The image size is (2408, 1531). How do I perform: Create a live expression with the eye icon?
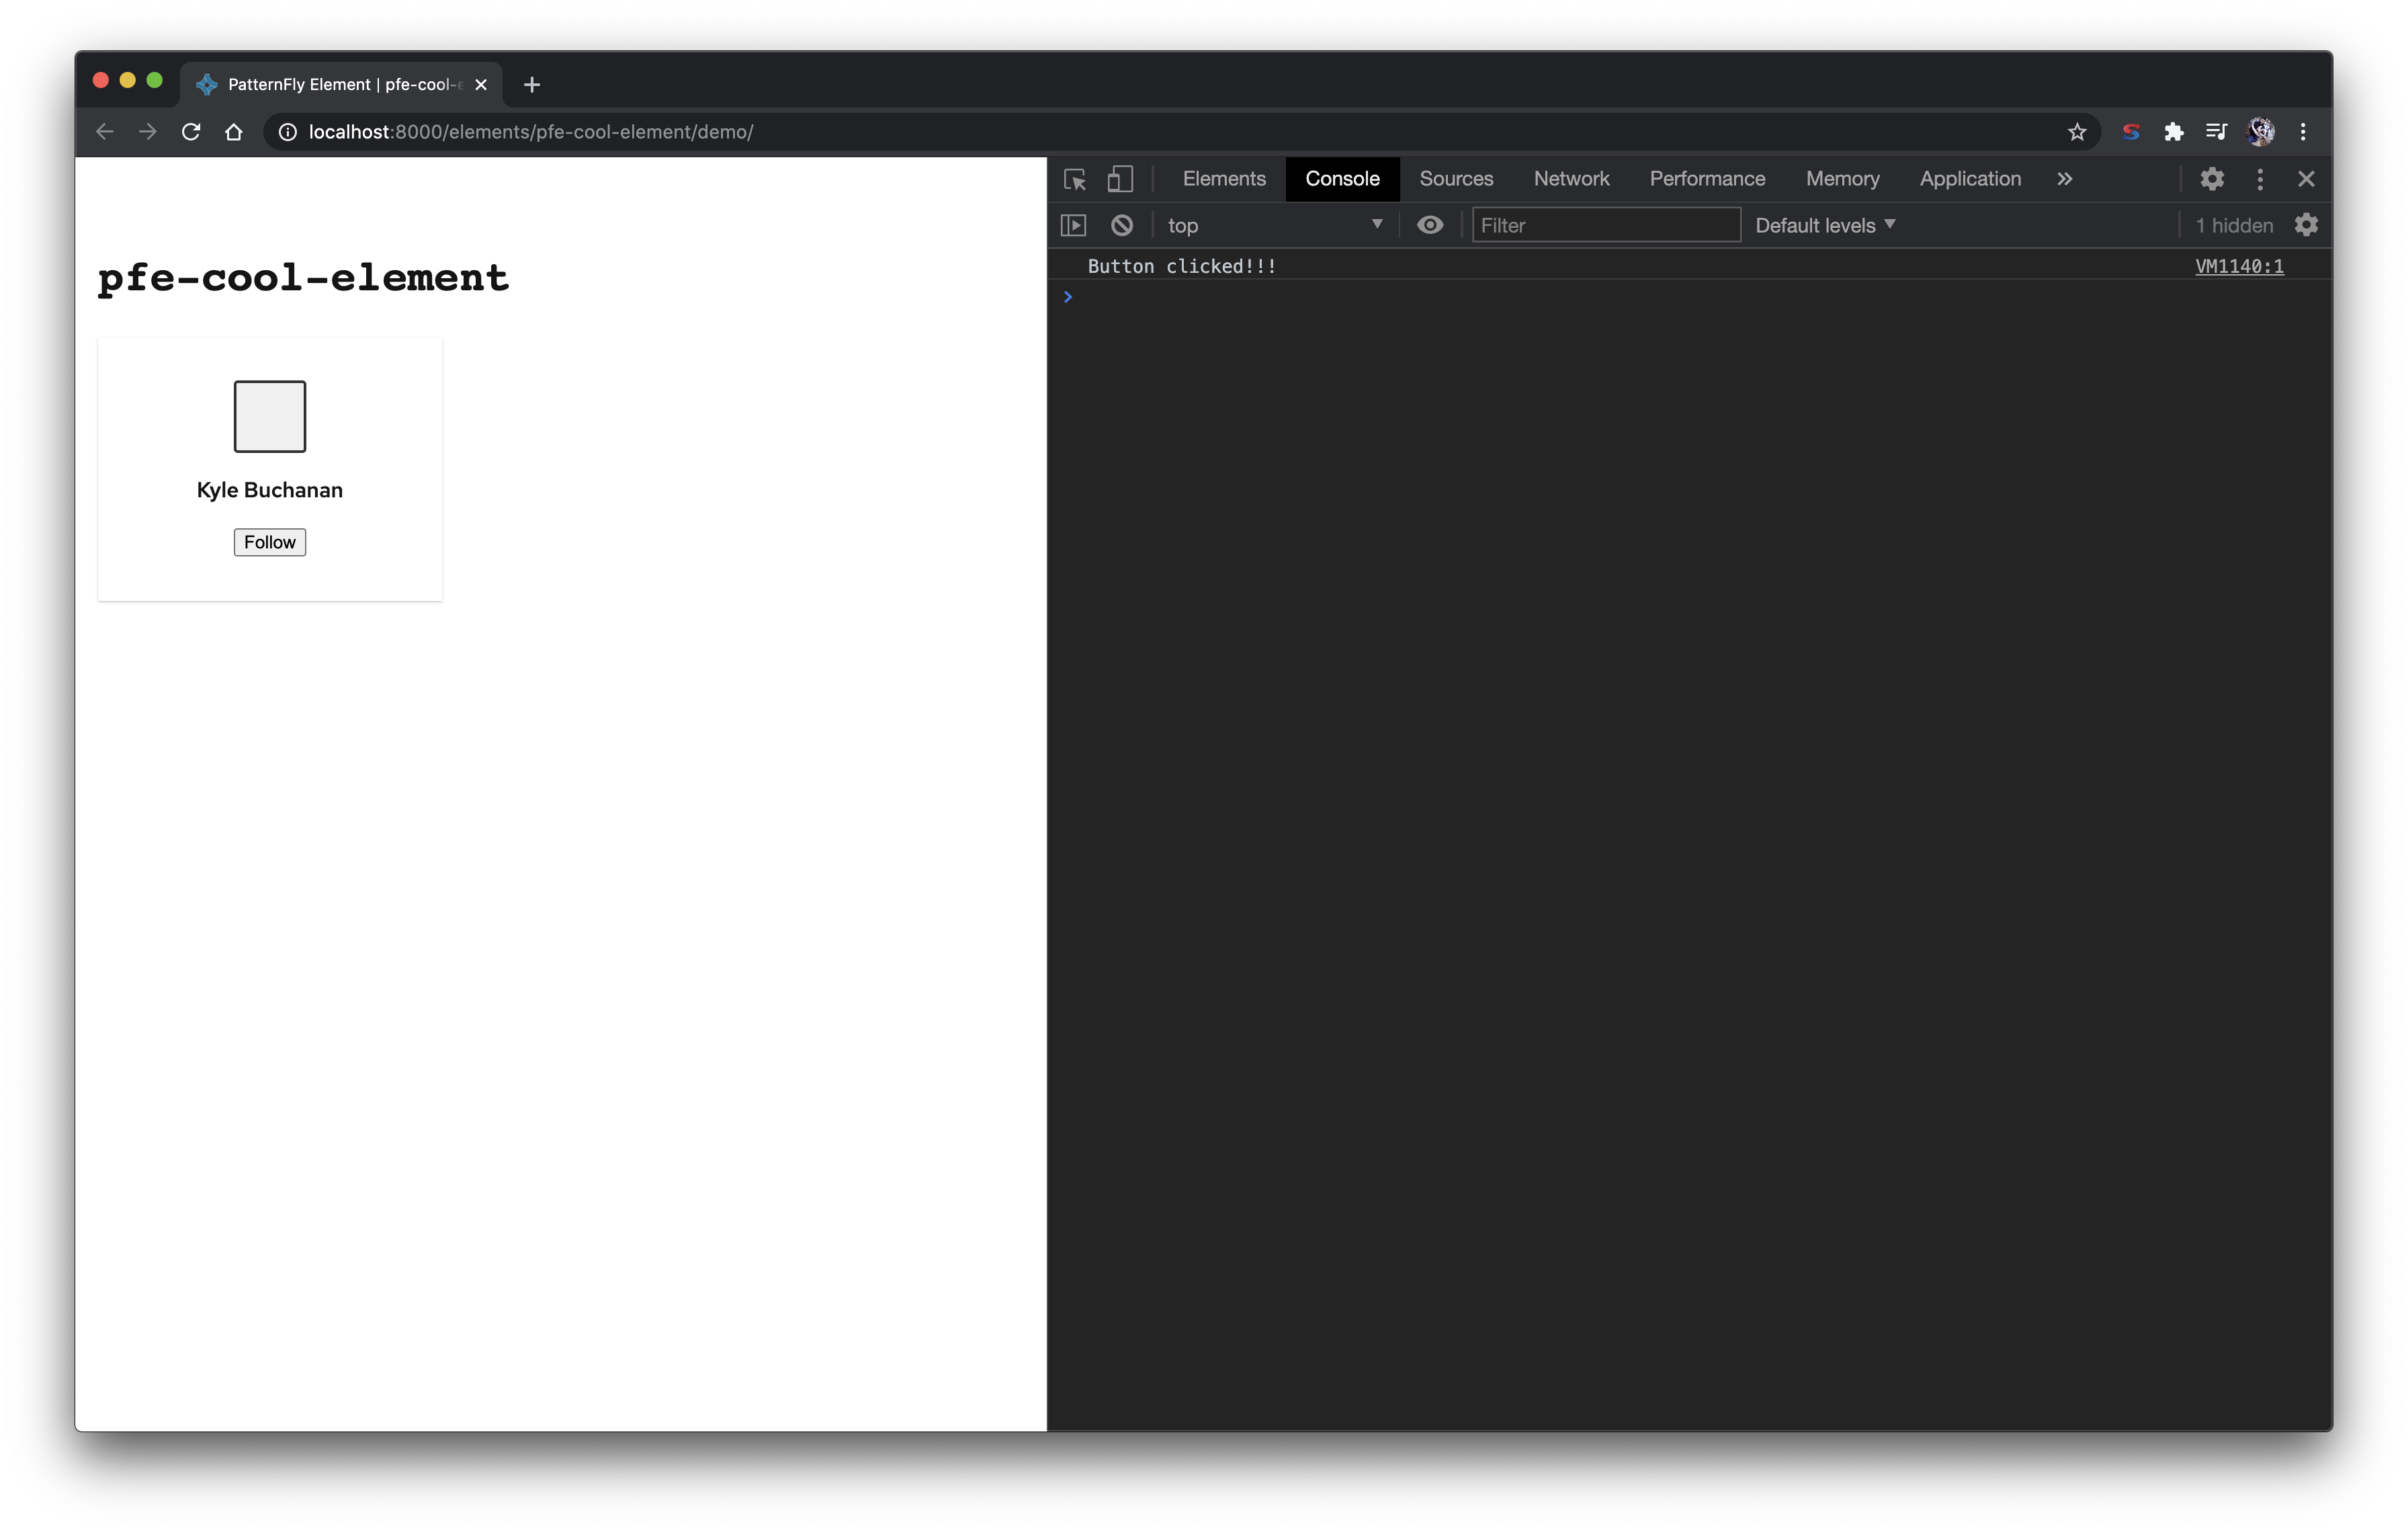(x=1430, y=224)
